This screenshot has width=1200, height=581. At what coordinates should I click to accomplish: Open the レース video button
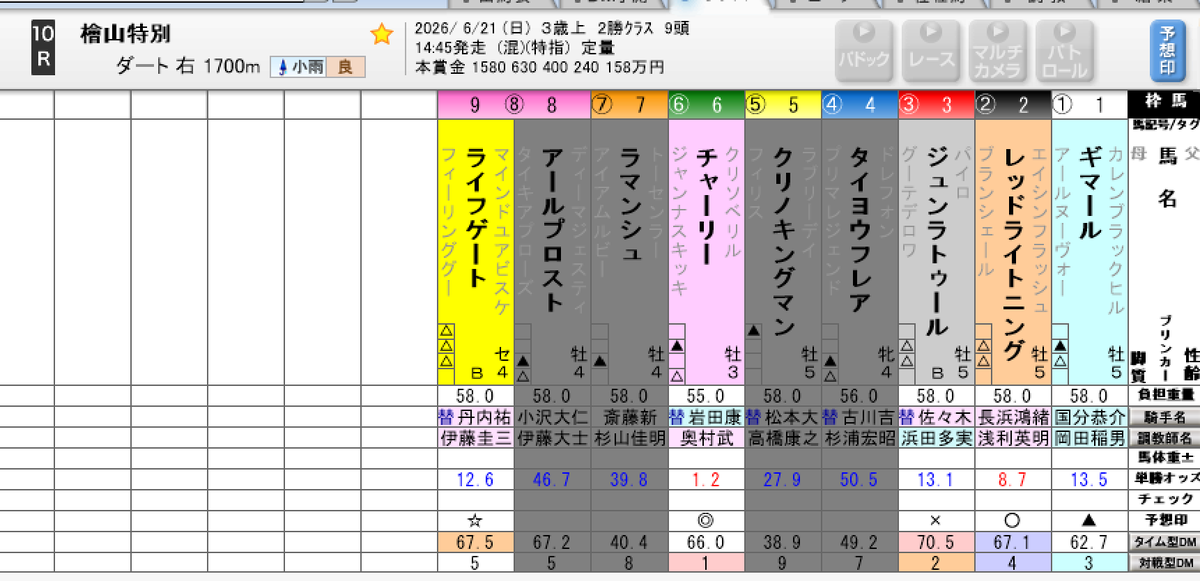pyautogui.click(x=929, y=50)
